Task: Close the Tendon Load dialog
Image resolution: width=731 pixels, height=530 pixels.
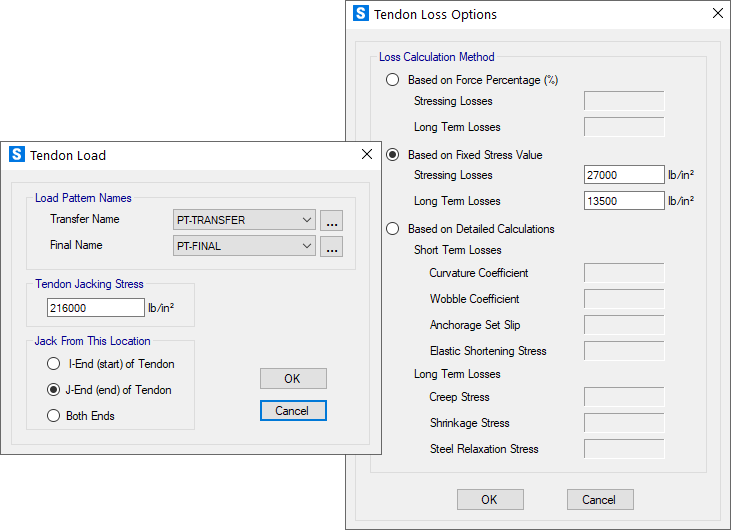Action: click(x=366, y=155)
